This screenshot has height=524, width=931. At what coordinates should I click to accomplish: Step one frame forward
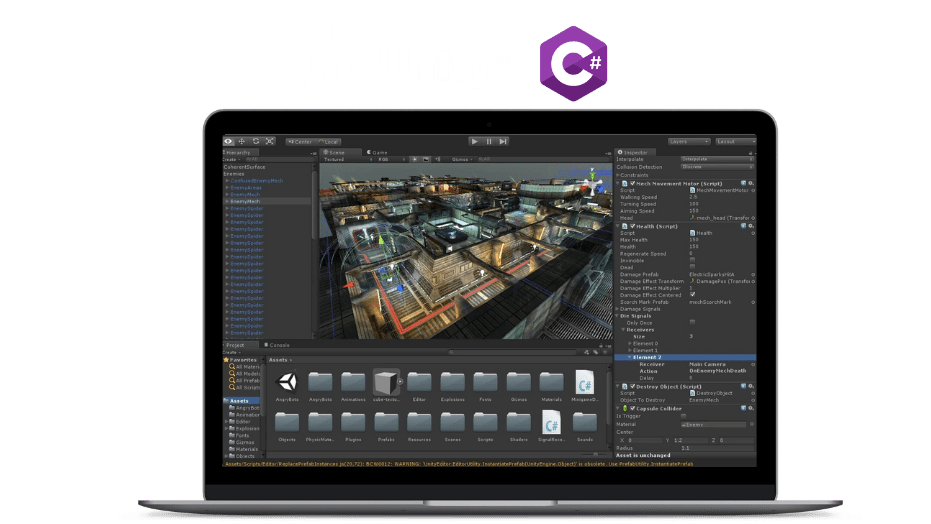tap(503, 141)
